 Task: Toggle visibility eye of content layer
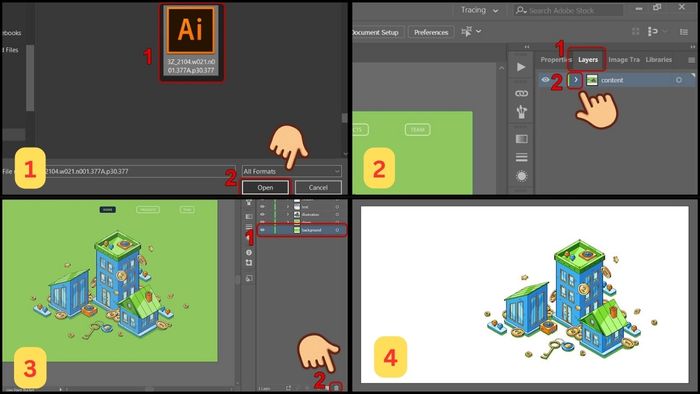[x=545, y=80]
